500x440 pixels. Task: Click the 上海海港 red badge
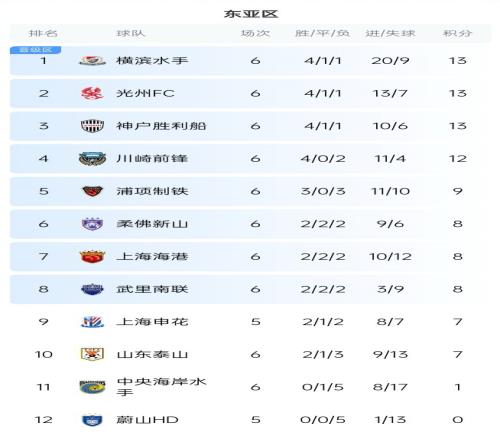coord(92,257)
